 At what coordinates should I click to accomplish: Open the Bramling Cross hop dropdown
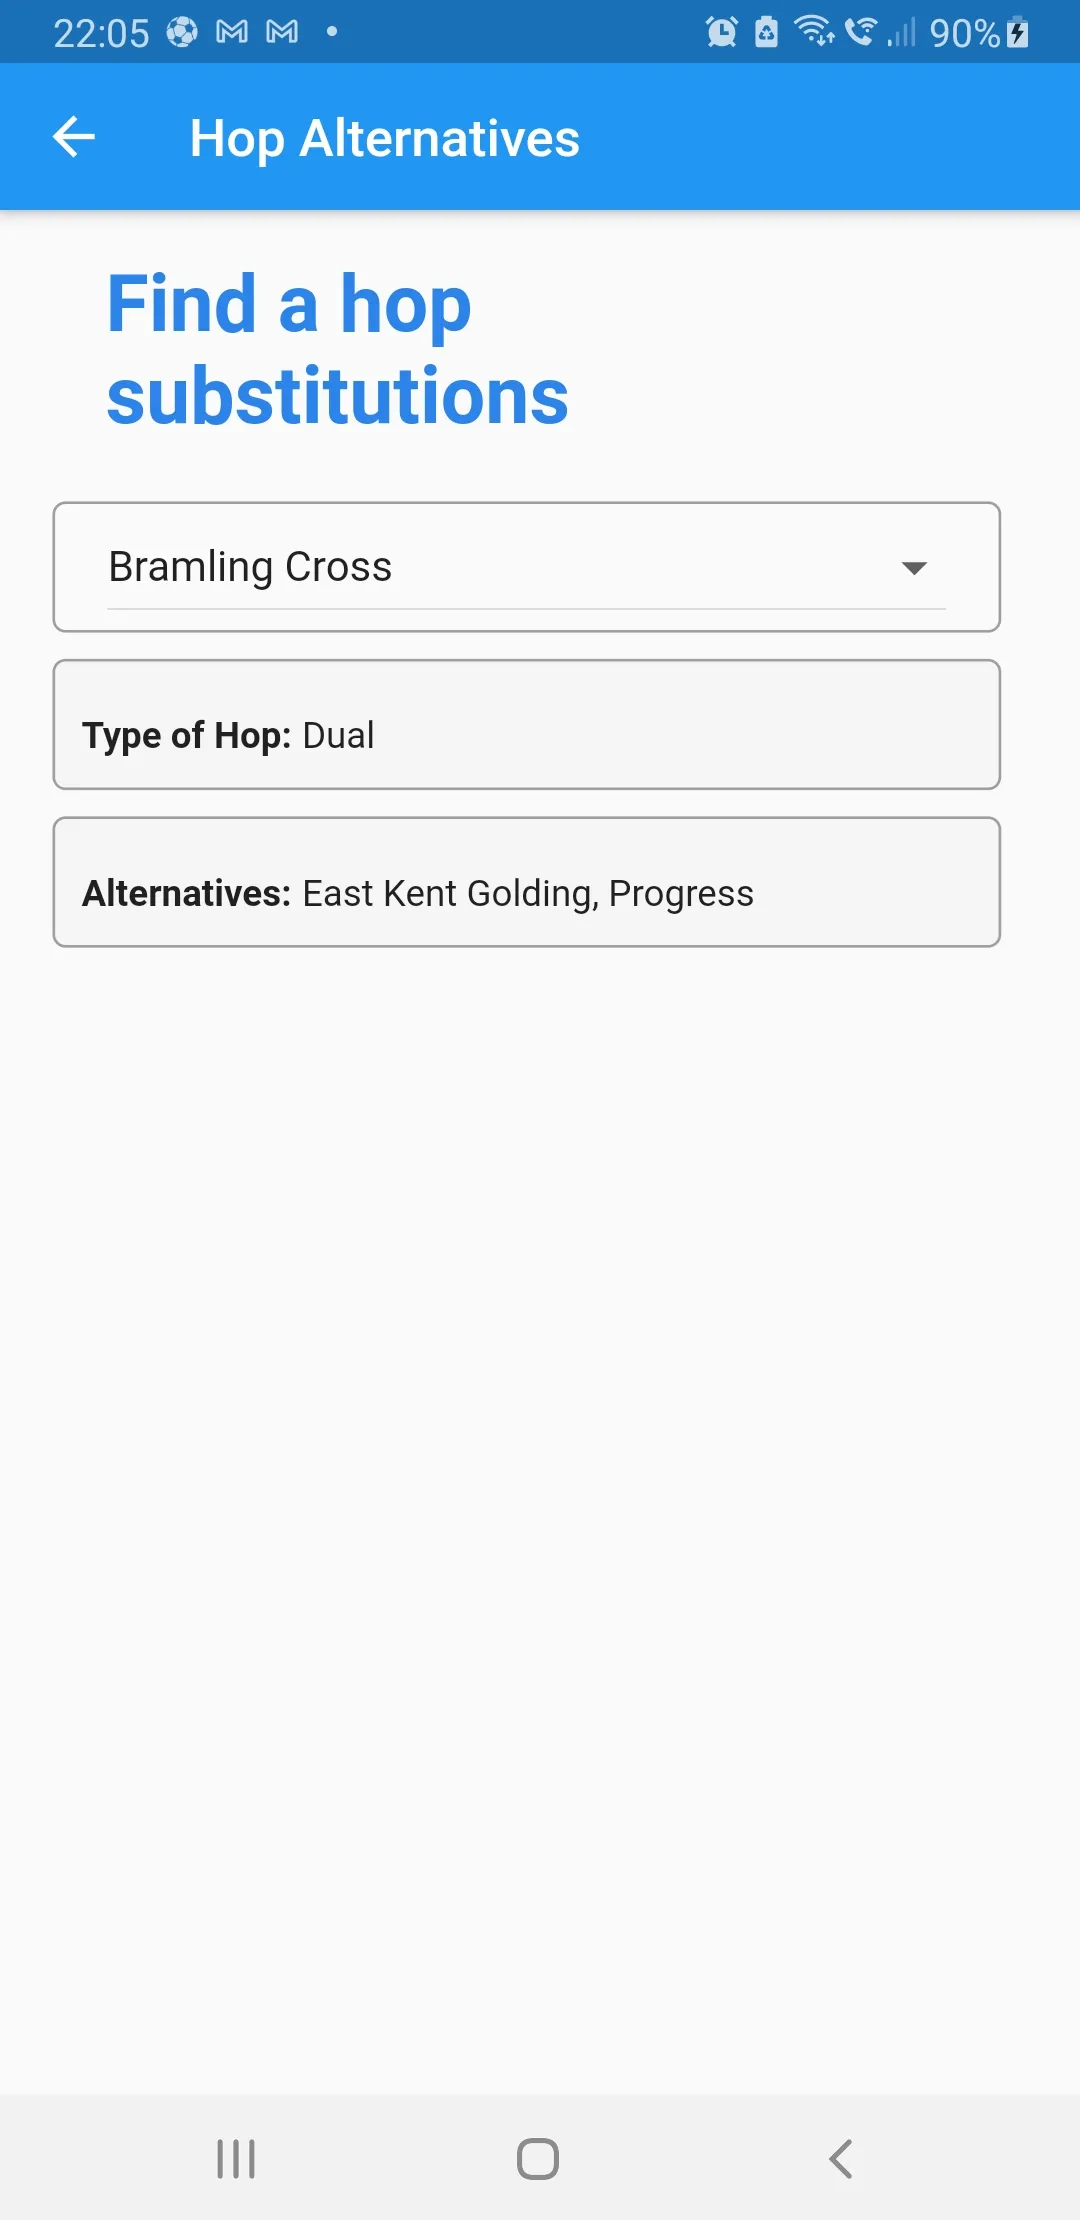coord(526,567)
